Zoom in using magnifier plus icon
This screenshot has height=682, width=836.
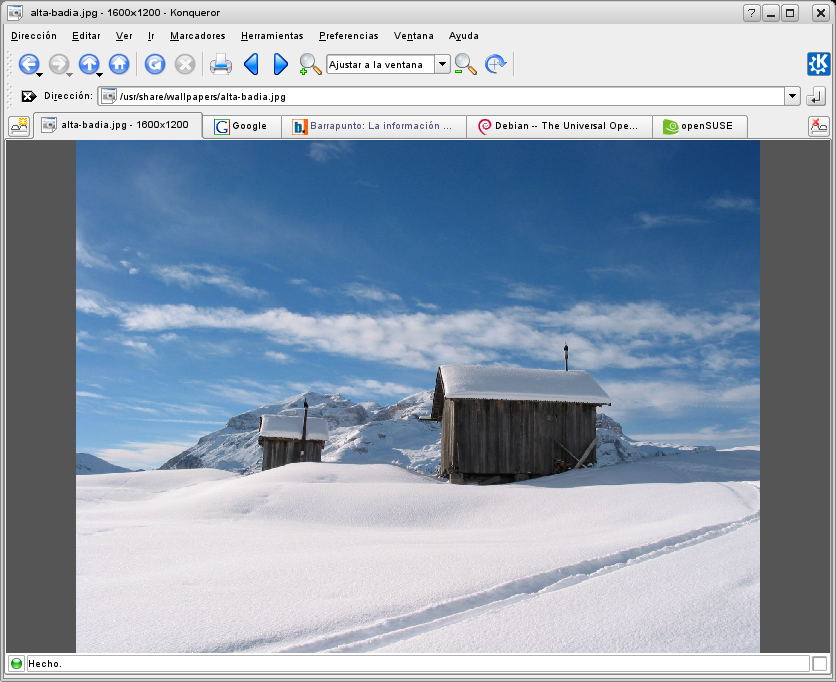click(310, 65)
